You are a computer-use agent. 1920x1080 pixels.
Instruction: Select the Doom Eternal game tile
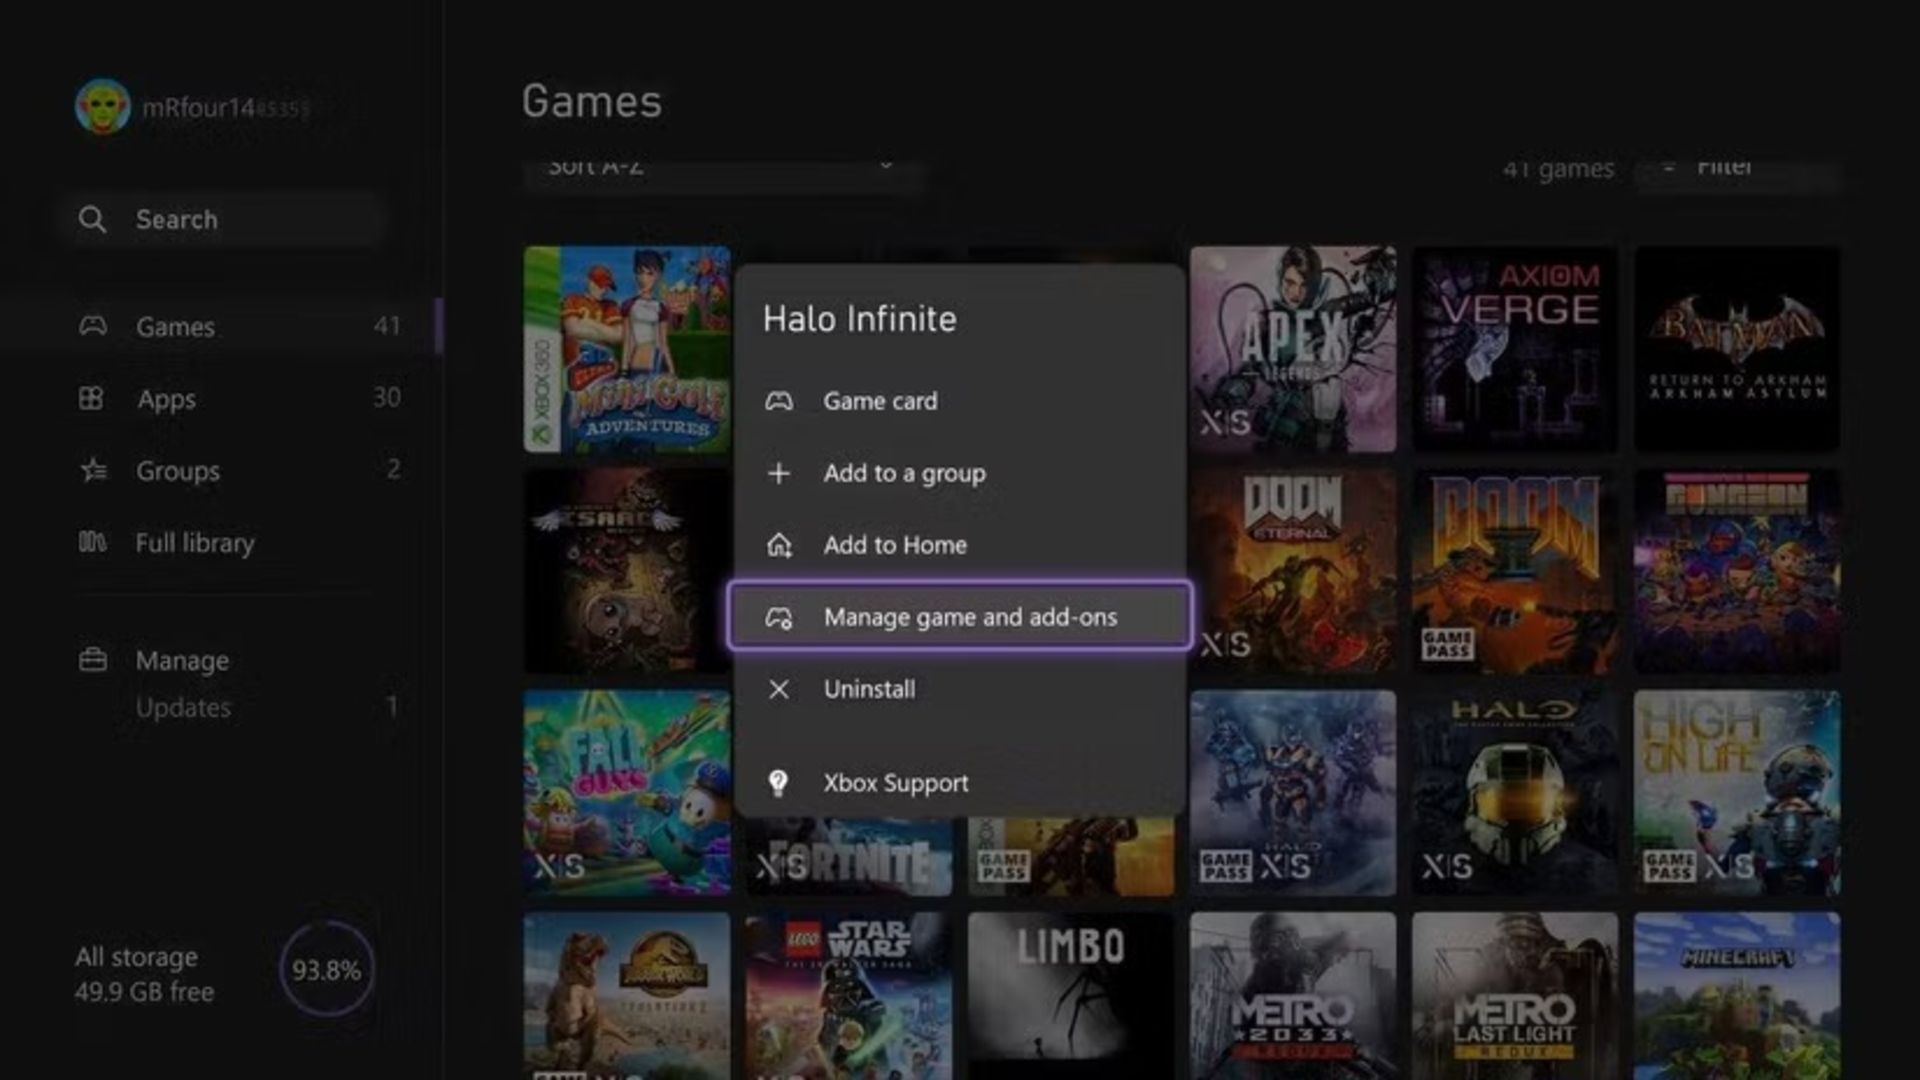click(x=1292, y=570)
